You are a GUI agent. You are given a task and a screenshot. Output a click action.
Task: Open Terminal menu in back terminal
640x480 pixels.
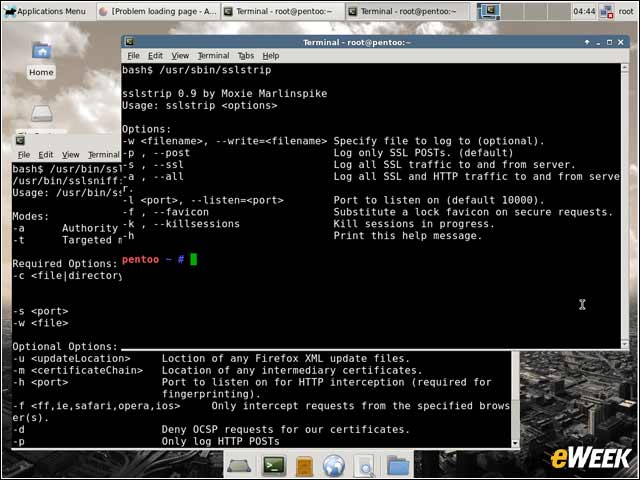104,155
